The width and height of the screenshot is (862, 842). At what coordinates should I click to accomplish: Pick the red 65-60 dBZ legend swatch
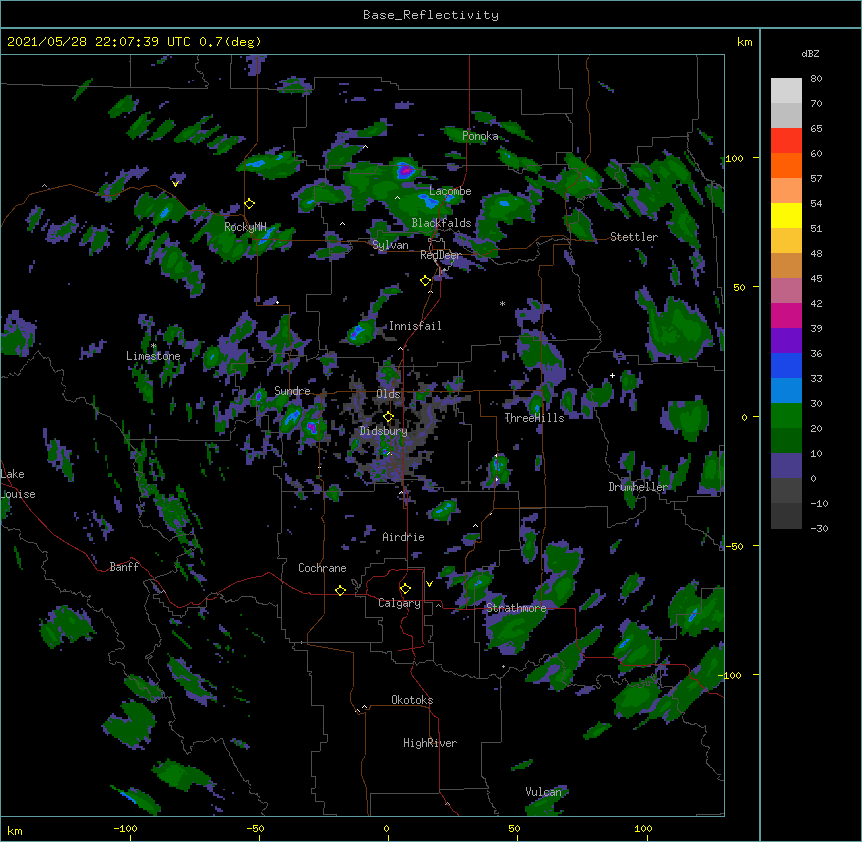(786, 141)
